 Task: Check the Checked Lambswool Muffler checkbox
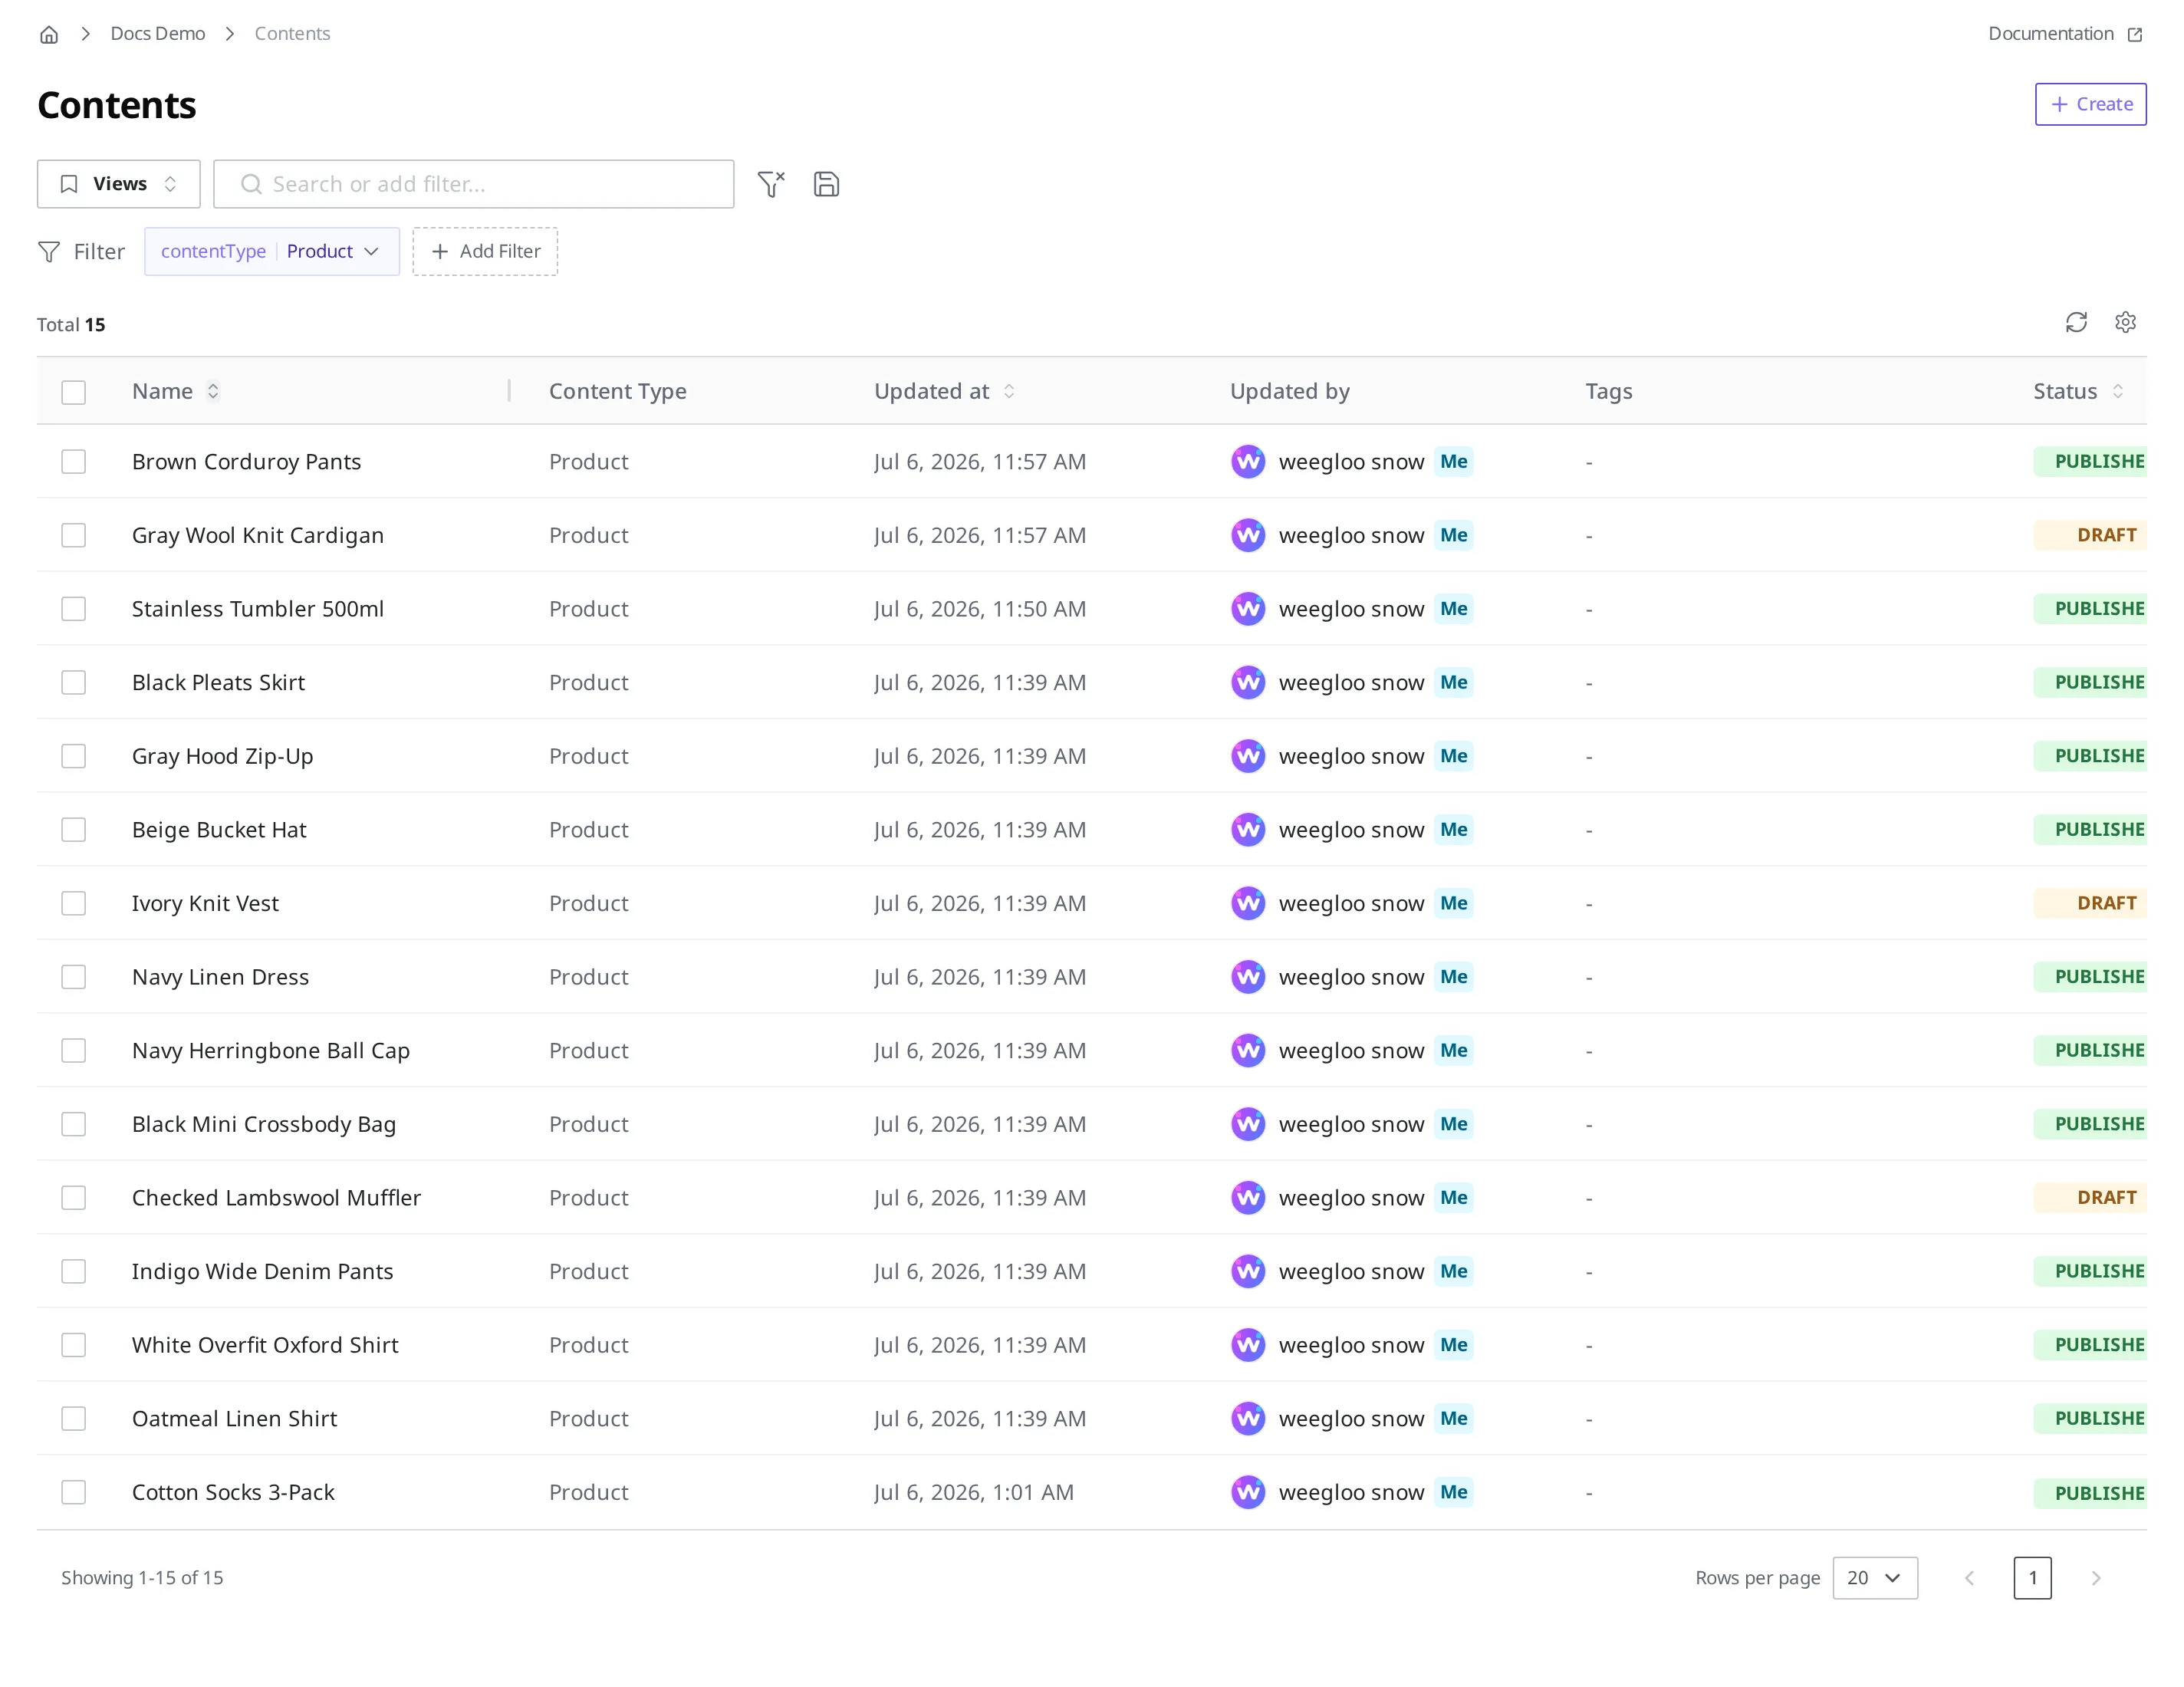[73, 1198]
